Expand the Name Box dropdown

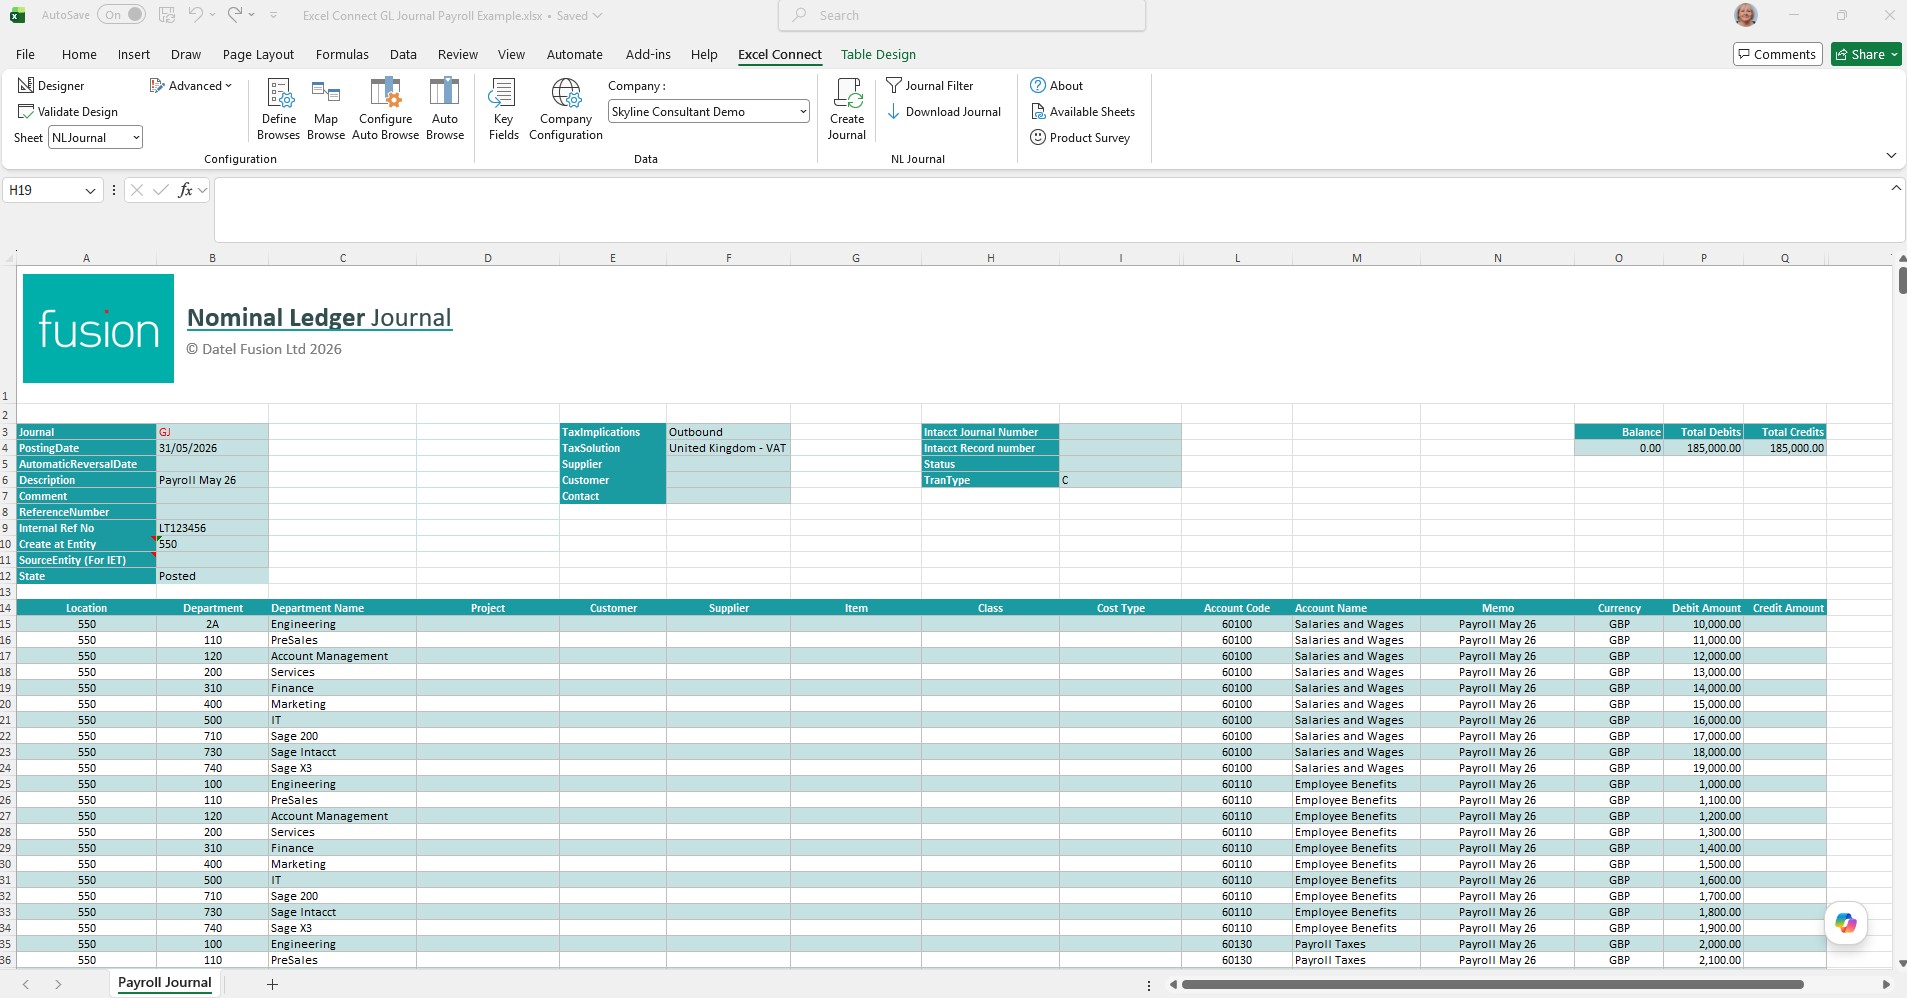[90, 190]
